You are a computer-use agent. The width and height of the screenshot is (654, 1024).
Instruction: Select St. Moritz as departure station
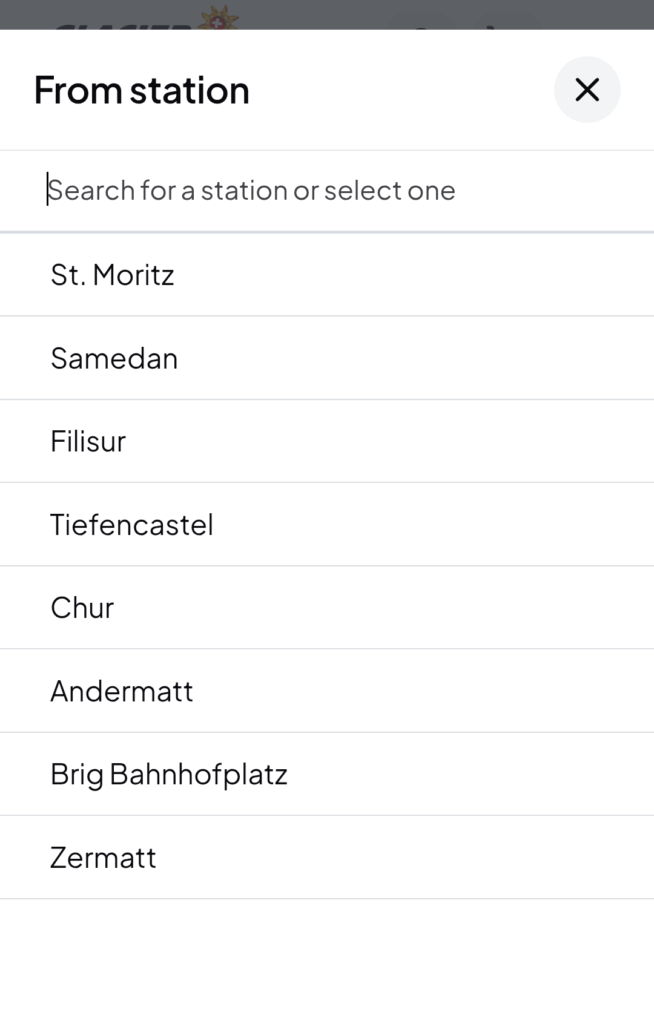tap(327, 275)
